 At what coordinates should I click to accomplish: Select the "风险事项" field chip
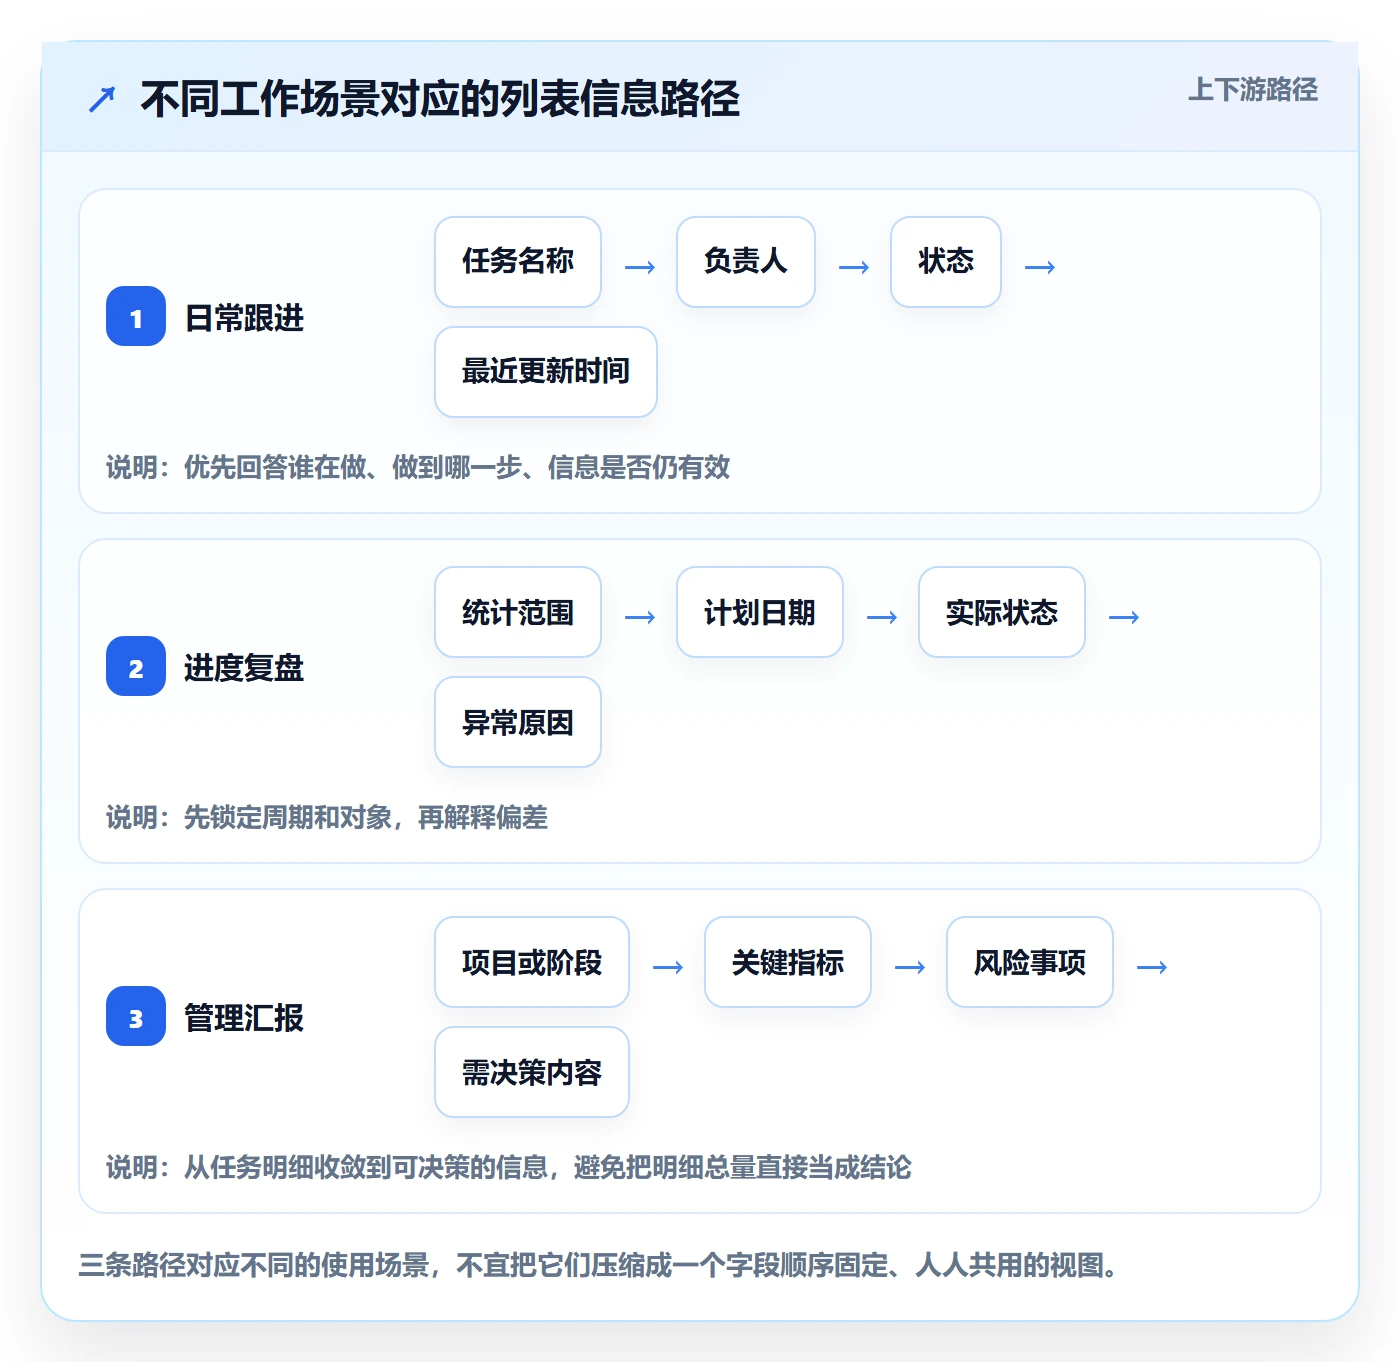[x=1030, y=962]
